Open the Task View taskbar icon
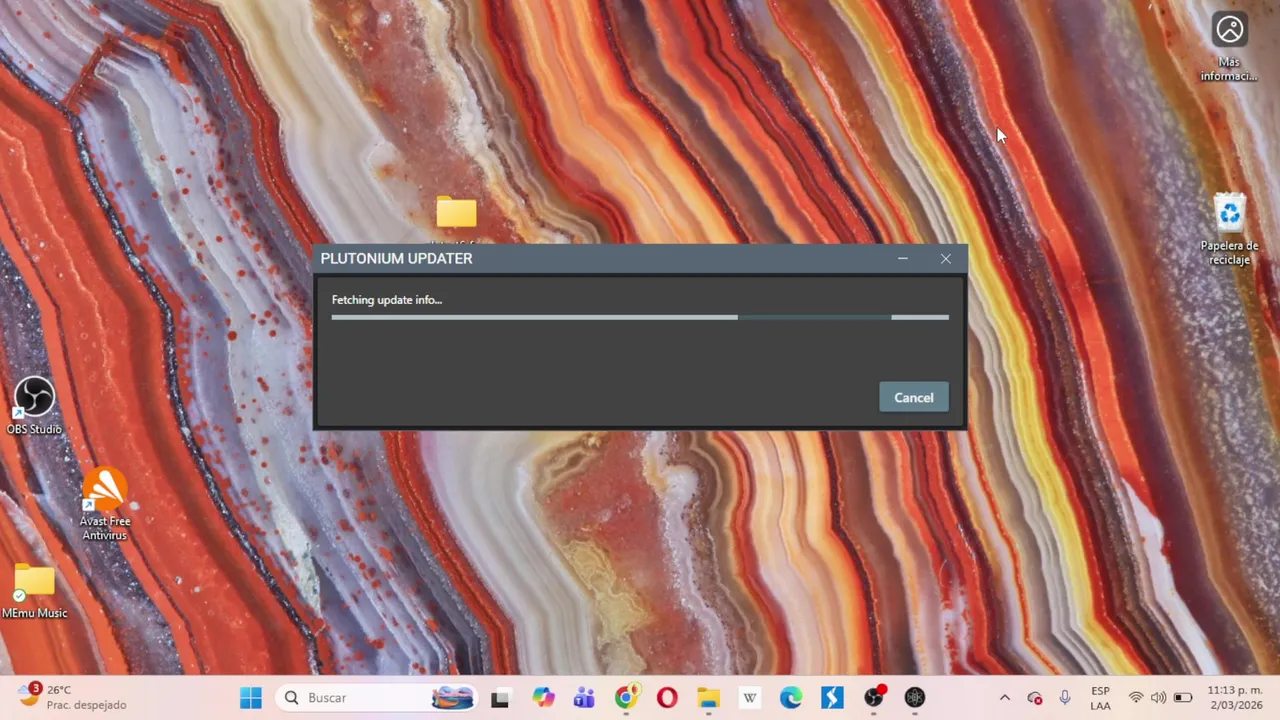1280x720 pixels. click(500, 698)
